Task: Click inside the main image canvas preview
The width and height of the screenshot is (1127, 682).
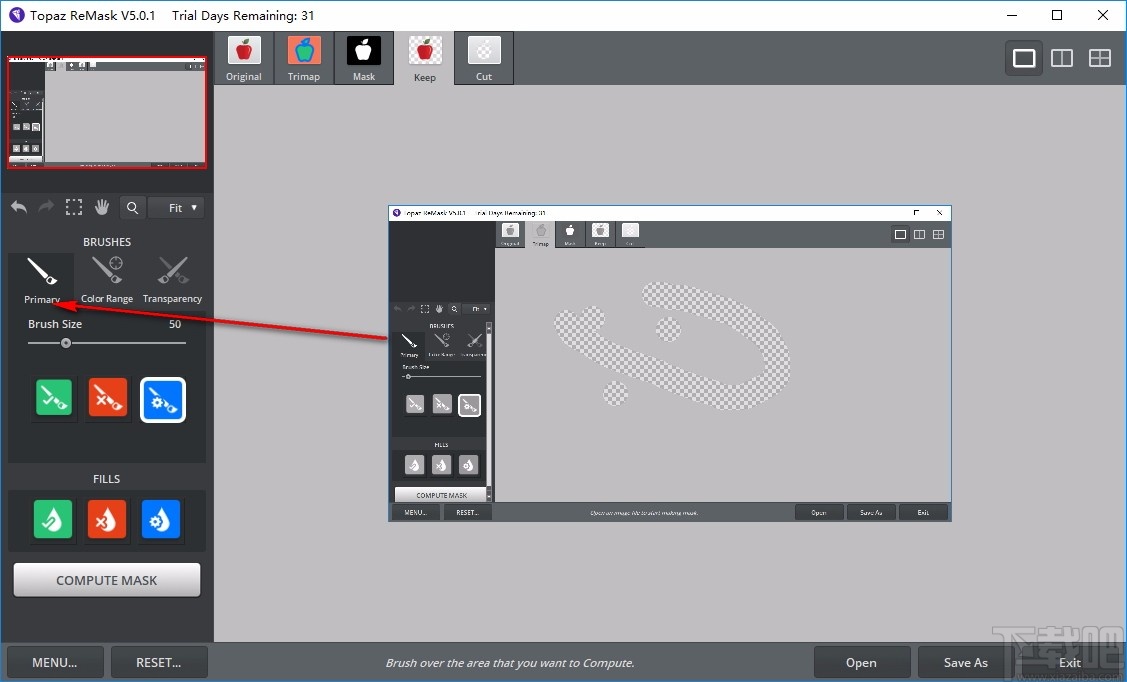Action: 670,364
